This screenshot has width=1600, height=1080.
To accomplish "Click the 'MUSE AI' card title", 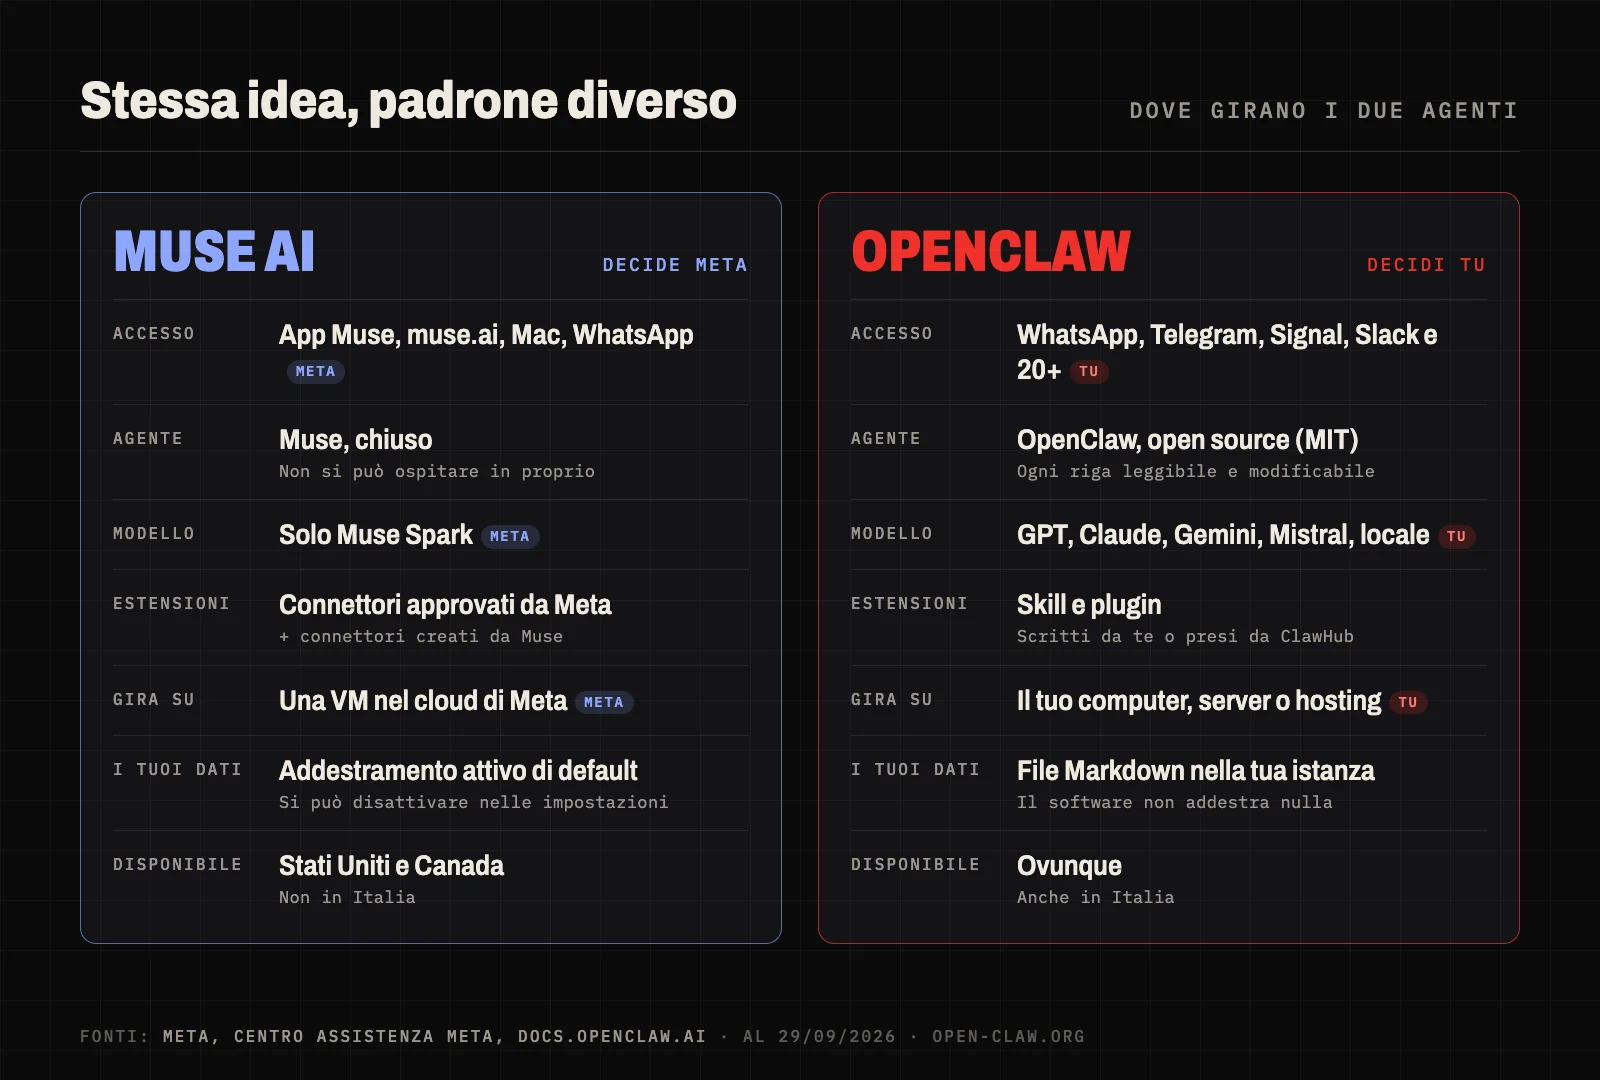I will pyautogui.click(x=214, y=252).
